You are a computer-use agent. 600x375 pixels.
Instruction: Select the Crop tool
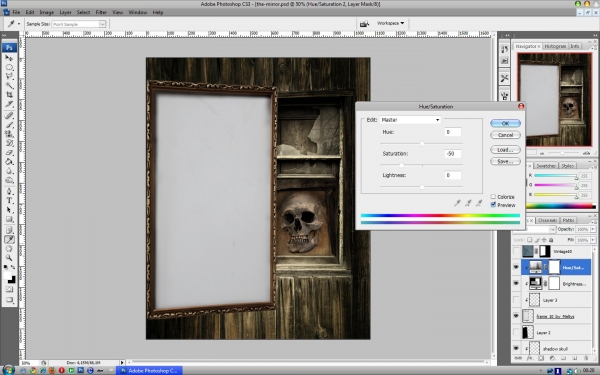9,95
